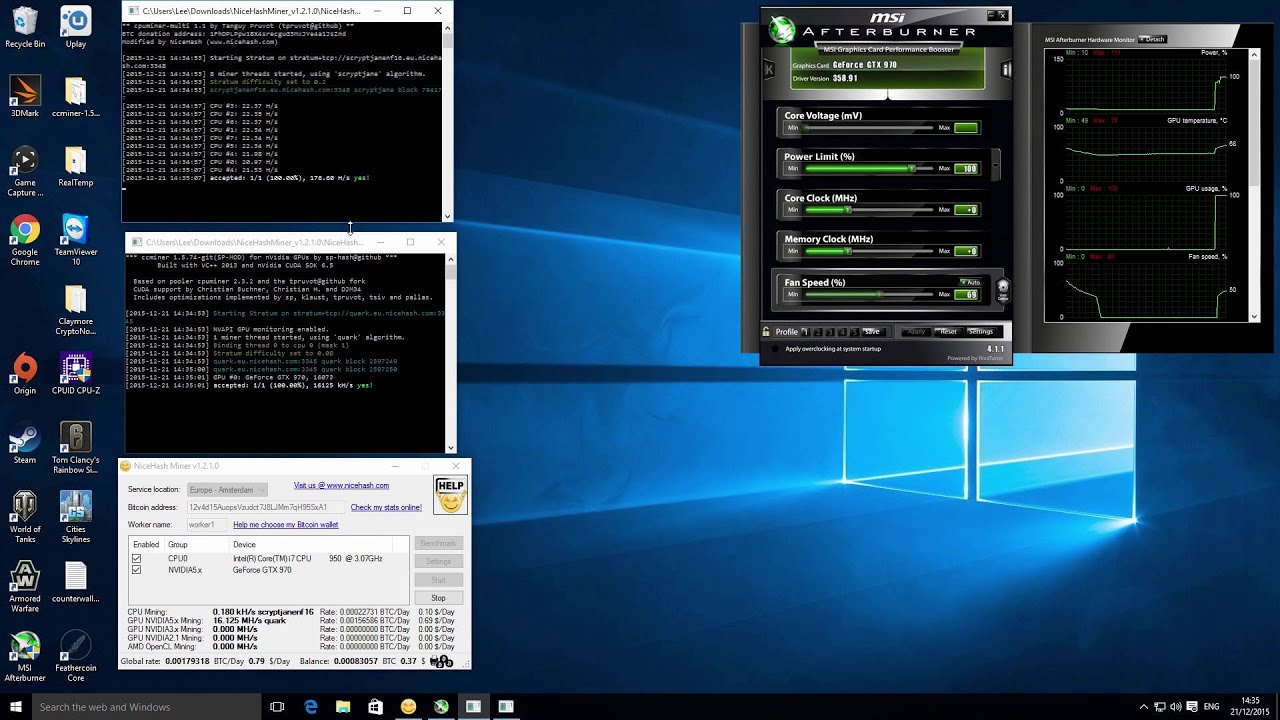The width and height of the screenshot is (1280, 720).
Task: Open the Windows Store taskbar icon
Action: click(375, 707)
